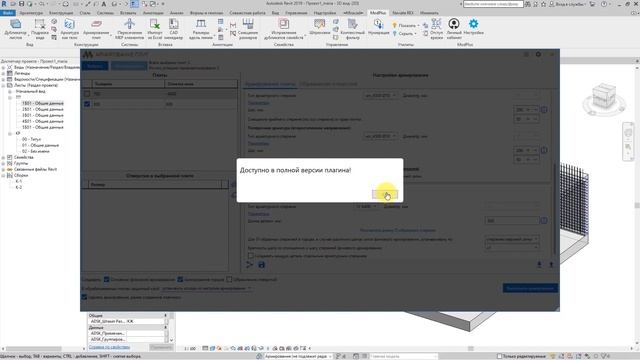Viewport: 640px width, 360px height.
Task: Open the CAD менеджер tool
Action: [173, 29]
